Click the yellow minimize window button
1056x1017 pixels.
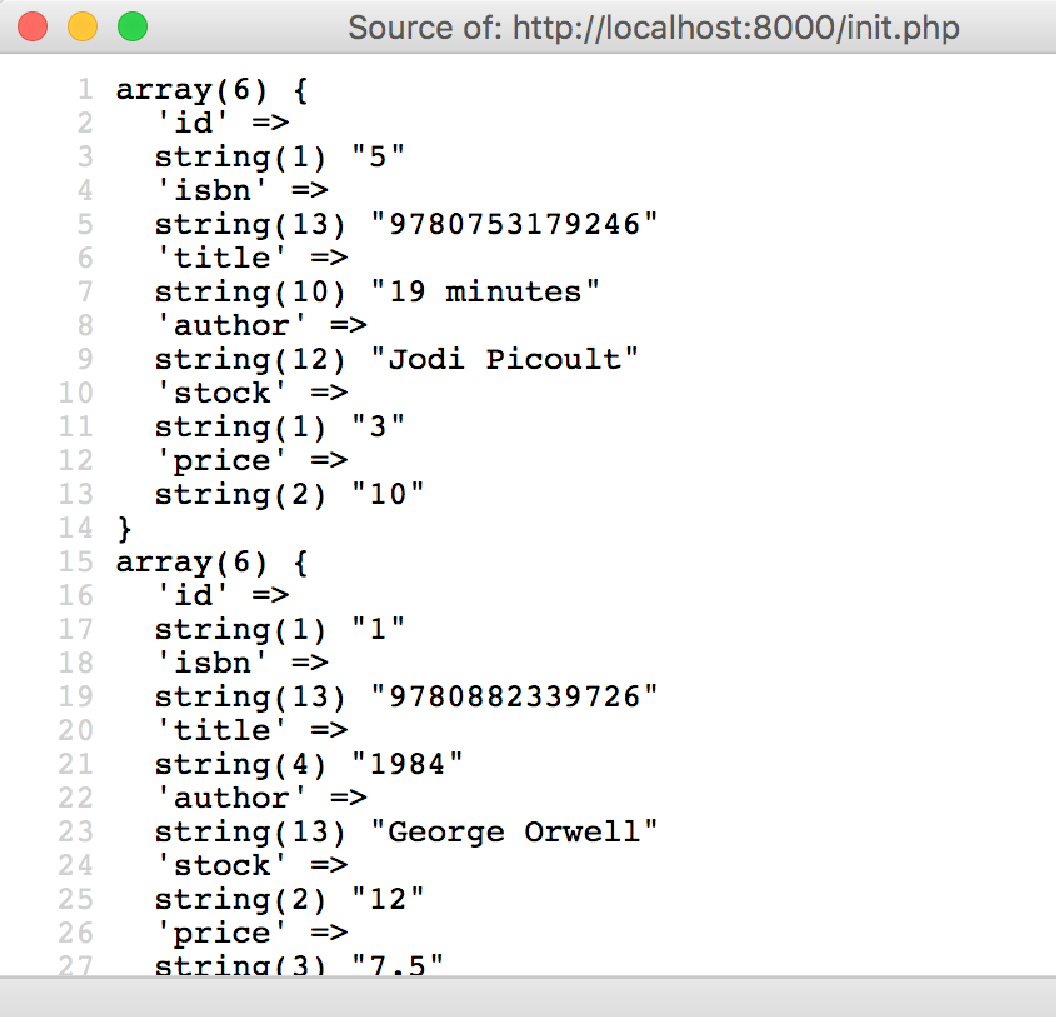click(x=83, y=27)
